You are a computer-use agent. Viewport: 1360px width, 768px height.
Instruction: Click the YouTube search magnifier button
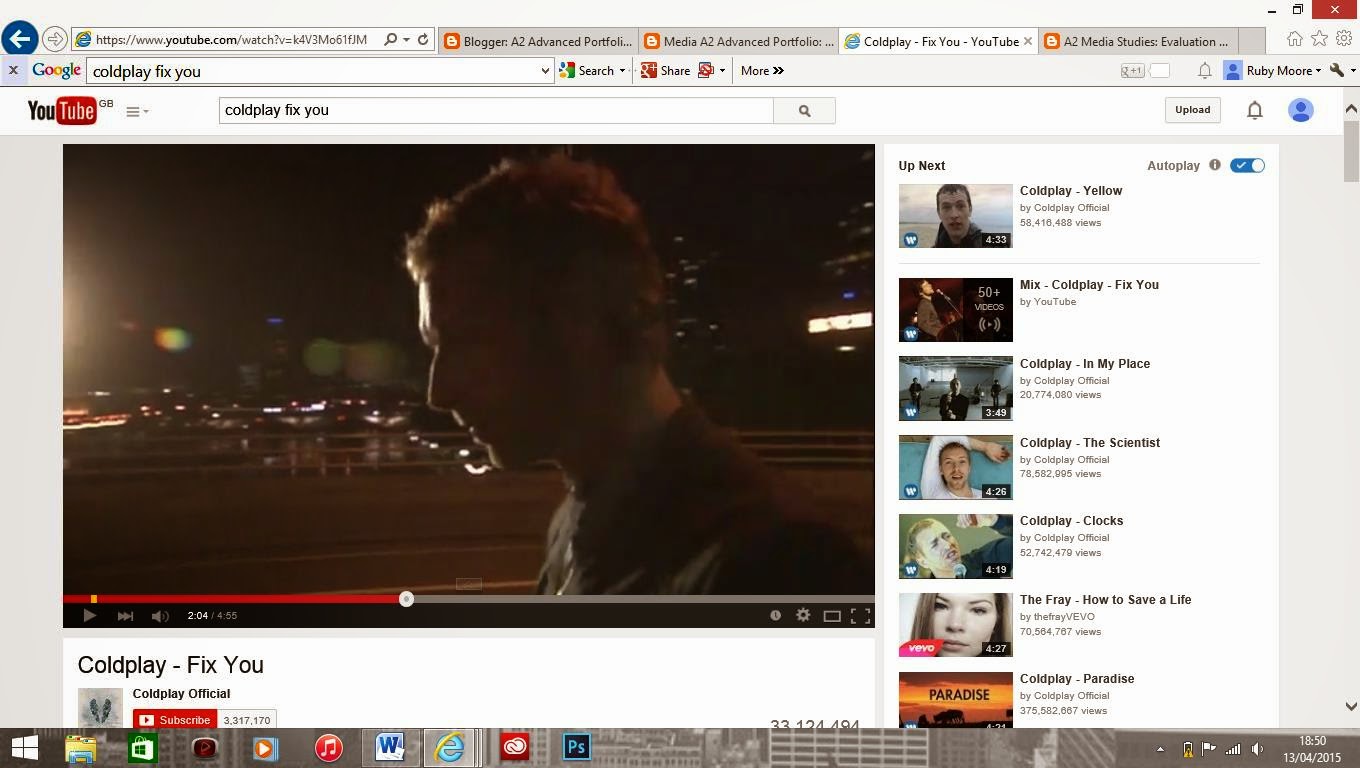[x=805, y=111]
